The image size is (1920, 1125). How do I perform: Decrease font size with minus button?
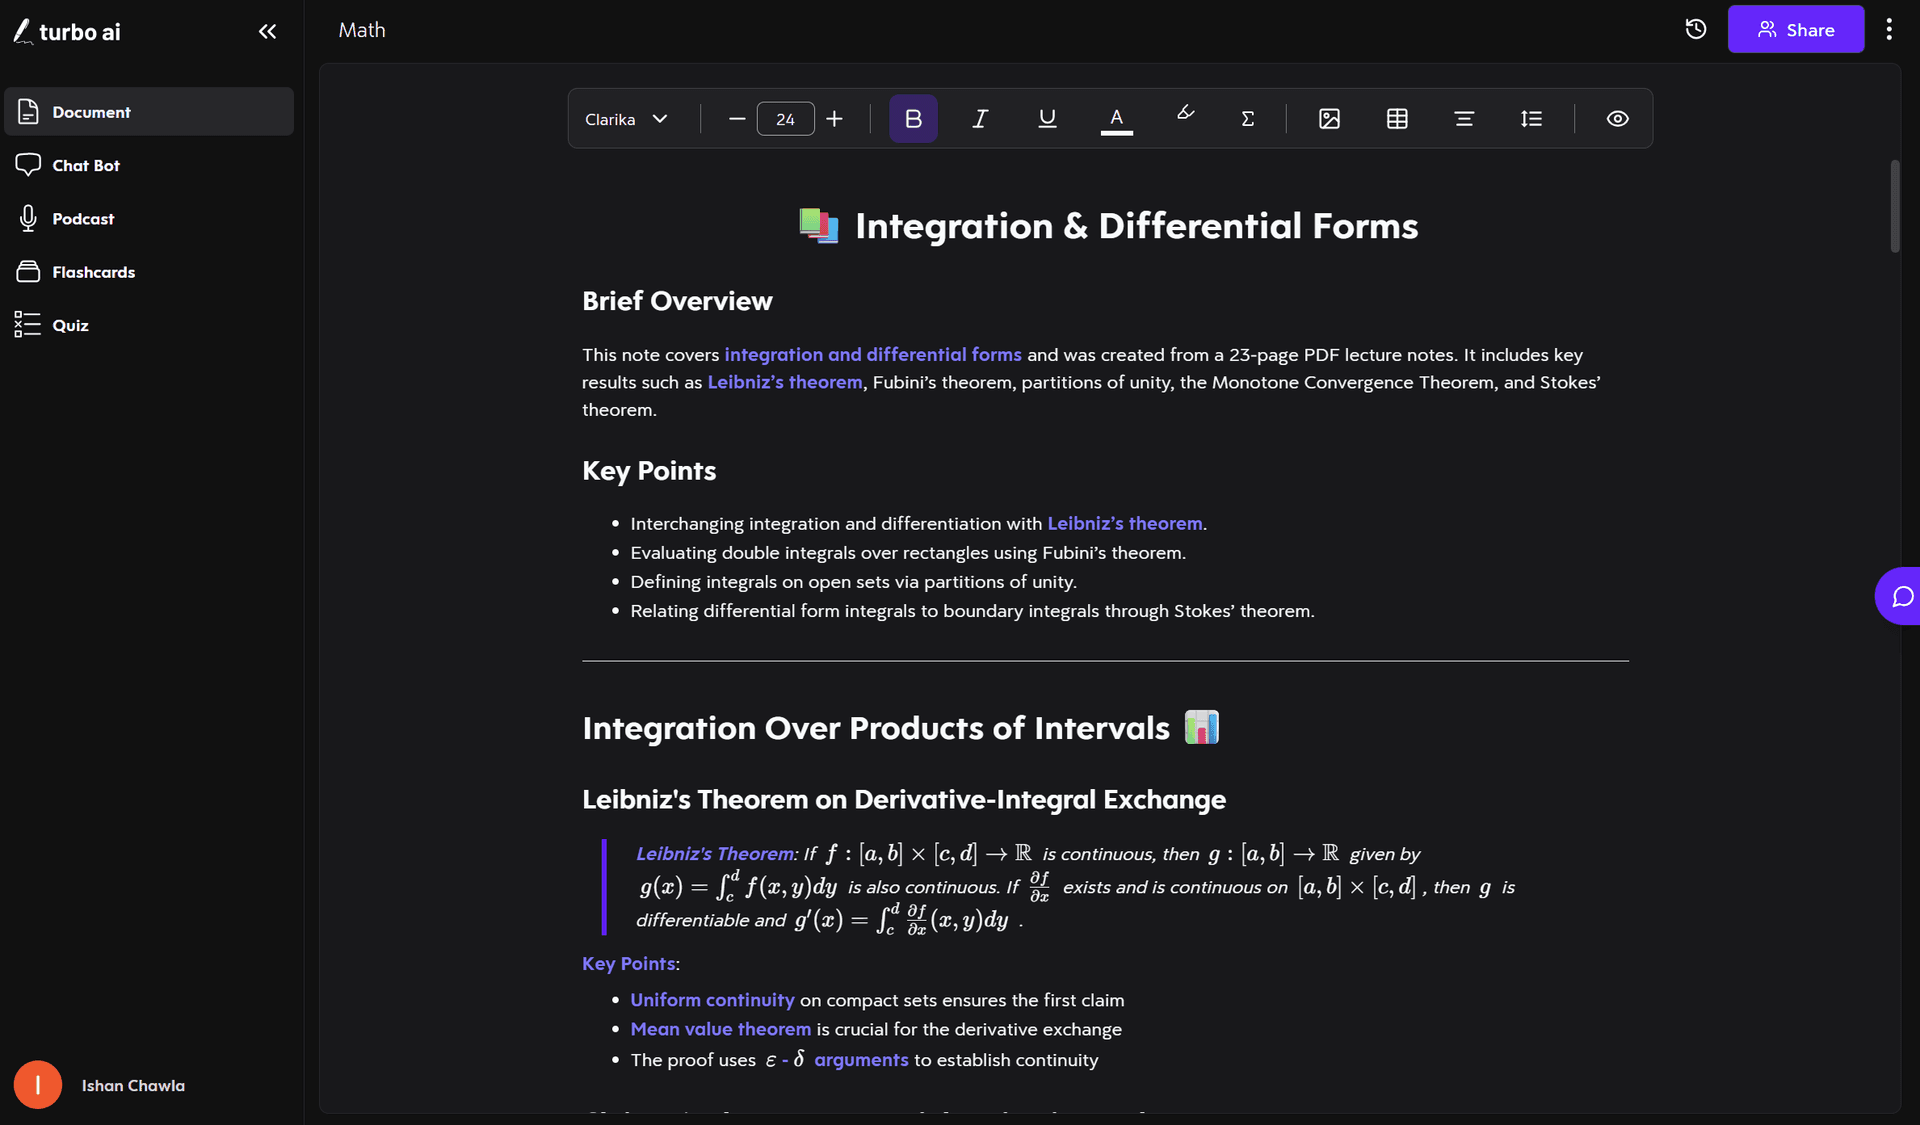pyautogui.click(x=737, y=119)
